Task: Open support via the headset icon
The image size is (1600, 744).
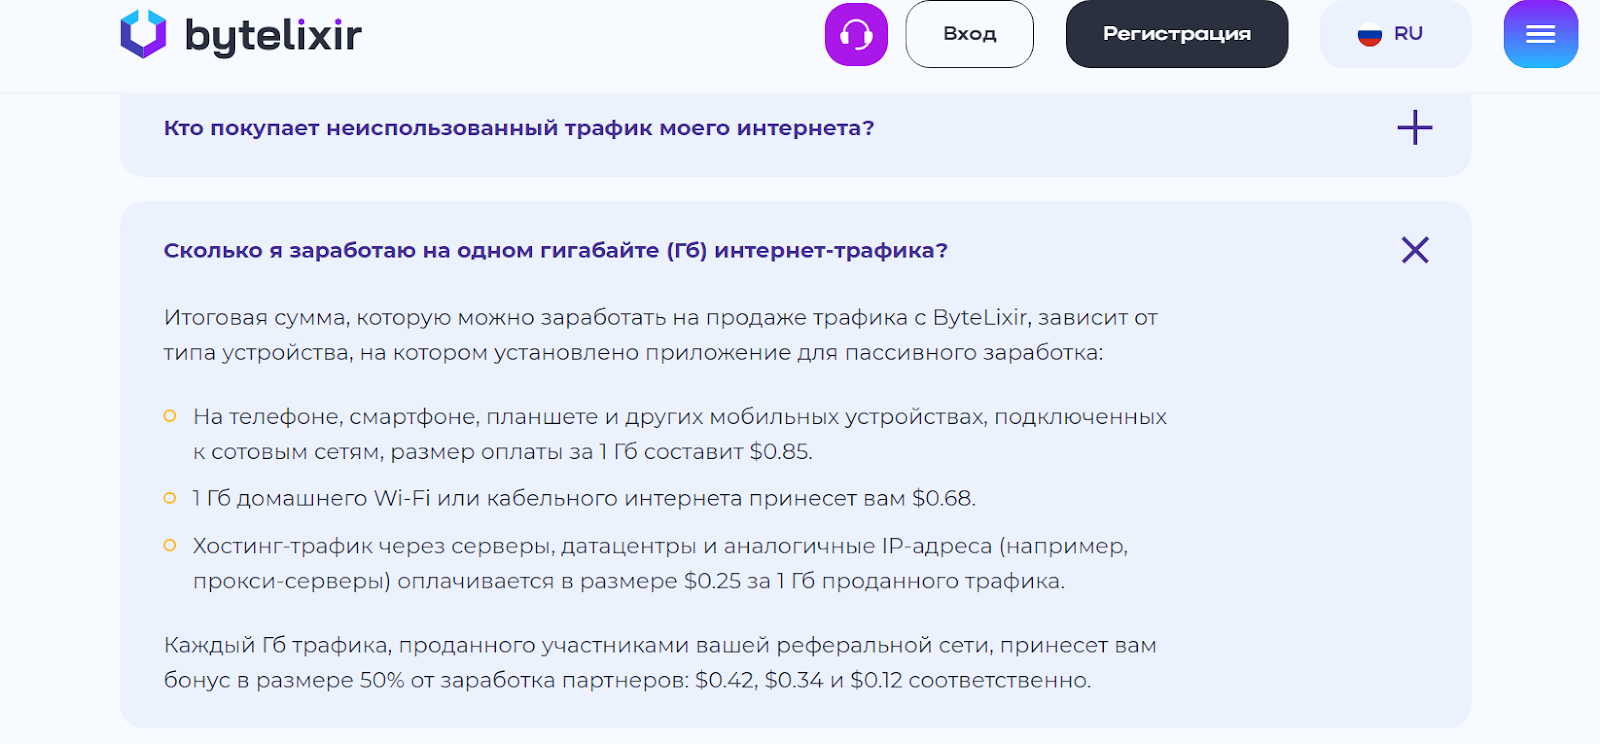Action: (x=856, y=35)
